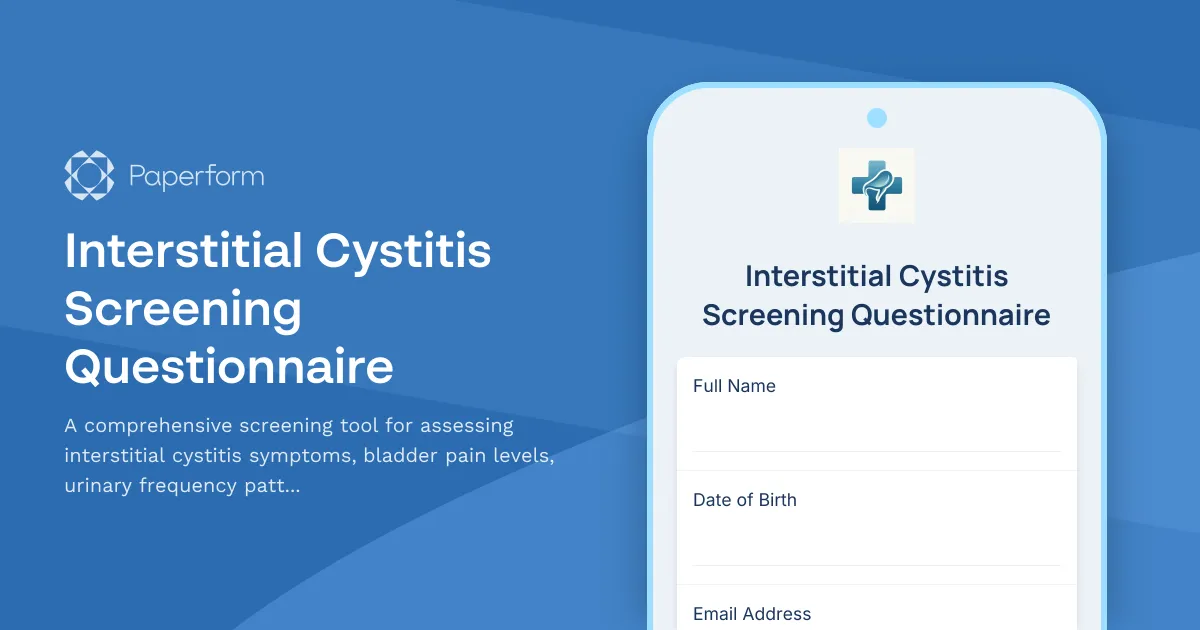
Task: Select the form title inside the phone preview
Action: point(877,295)
